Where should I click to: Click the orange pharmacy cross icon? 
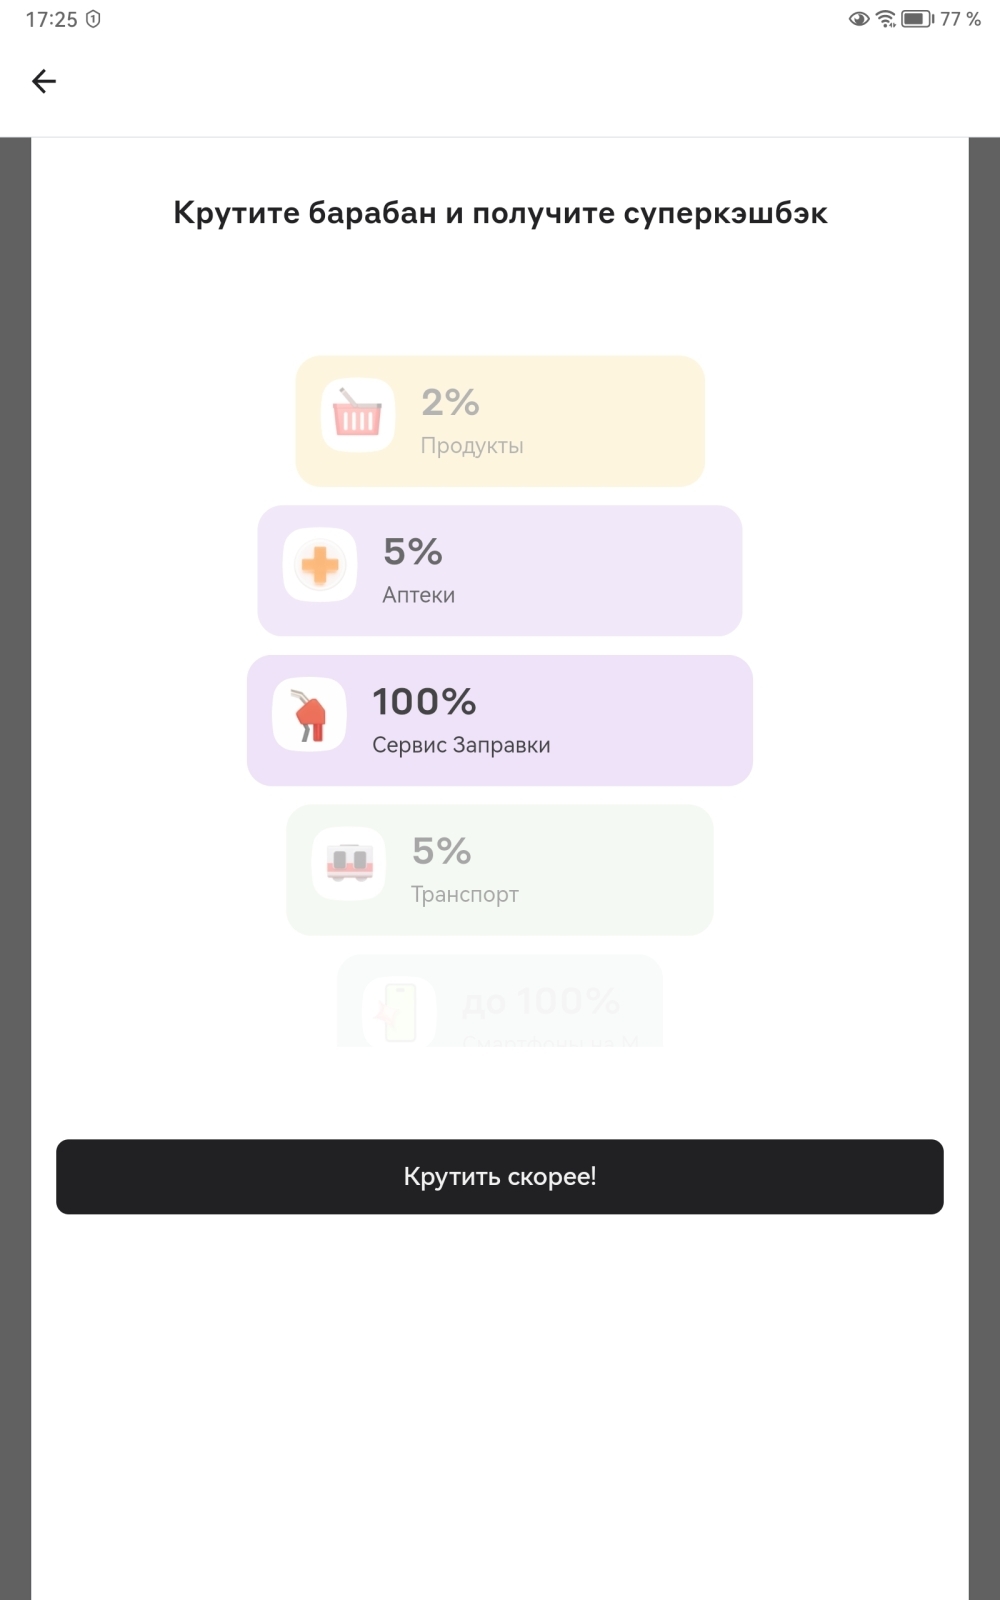pyautogui.click(x=320, y=565)
